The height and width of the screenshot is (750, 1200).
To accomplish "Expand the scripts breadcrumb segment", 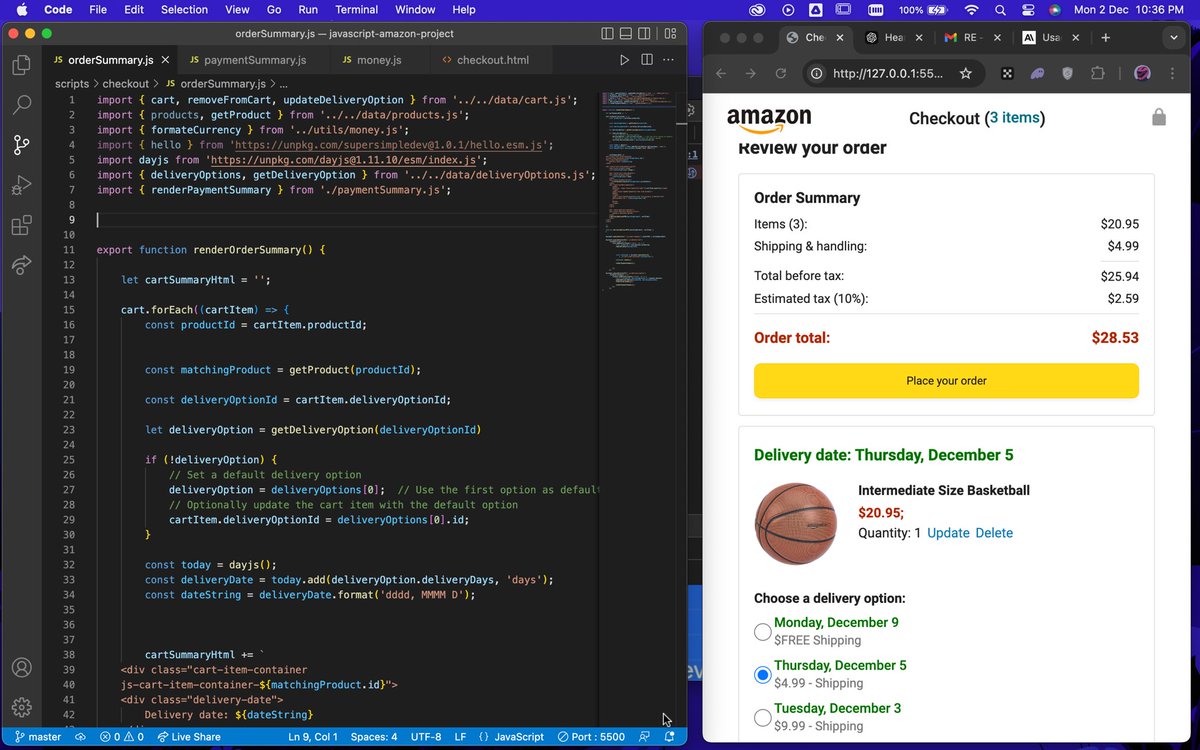I will point(71,84).
